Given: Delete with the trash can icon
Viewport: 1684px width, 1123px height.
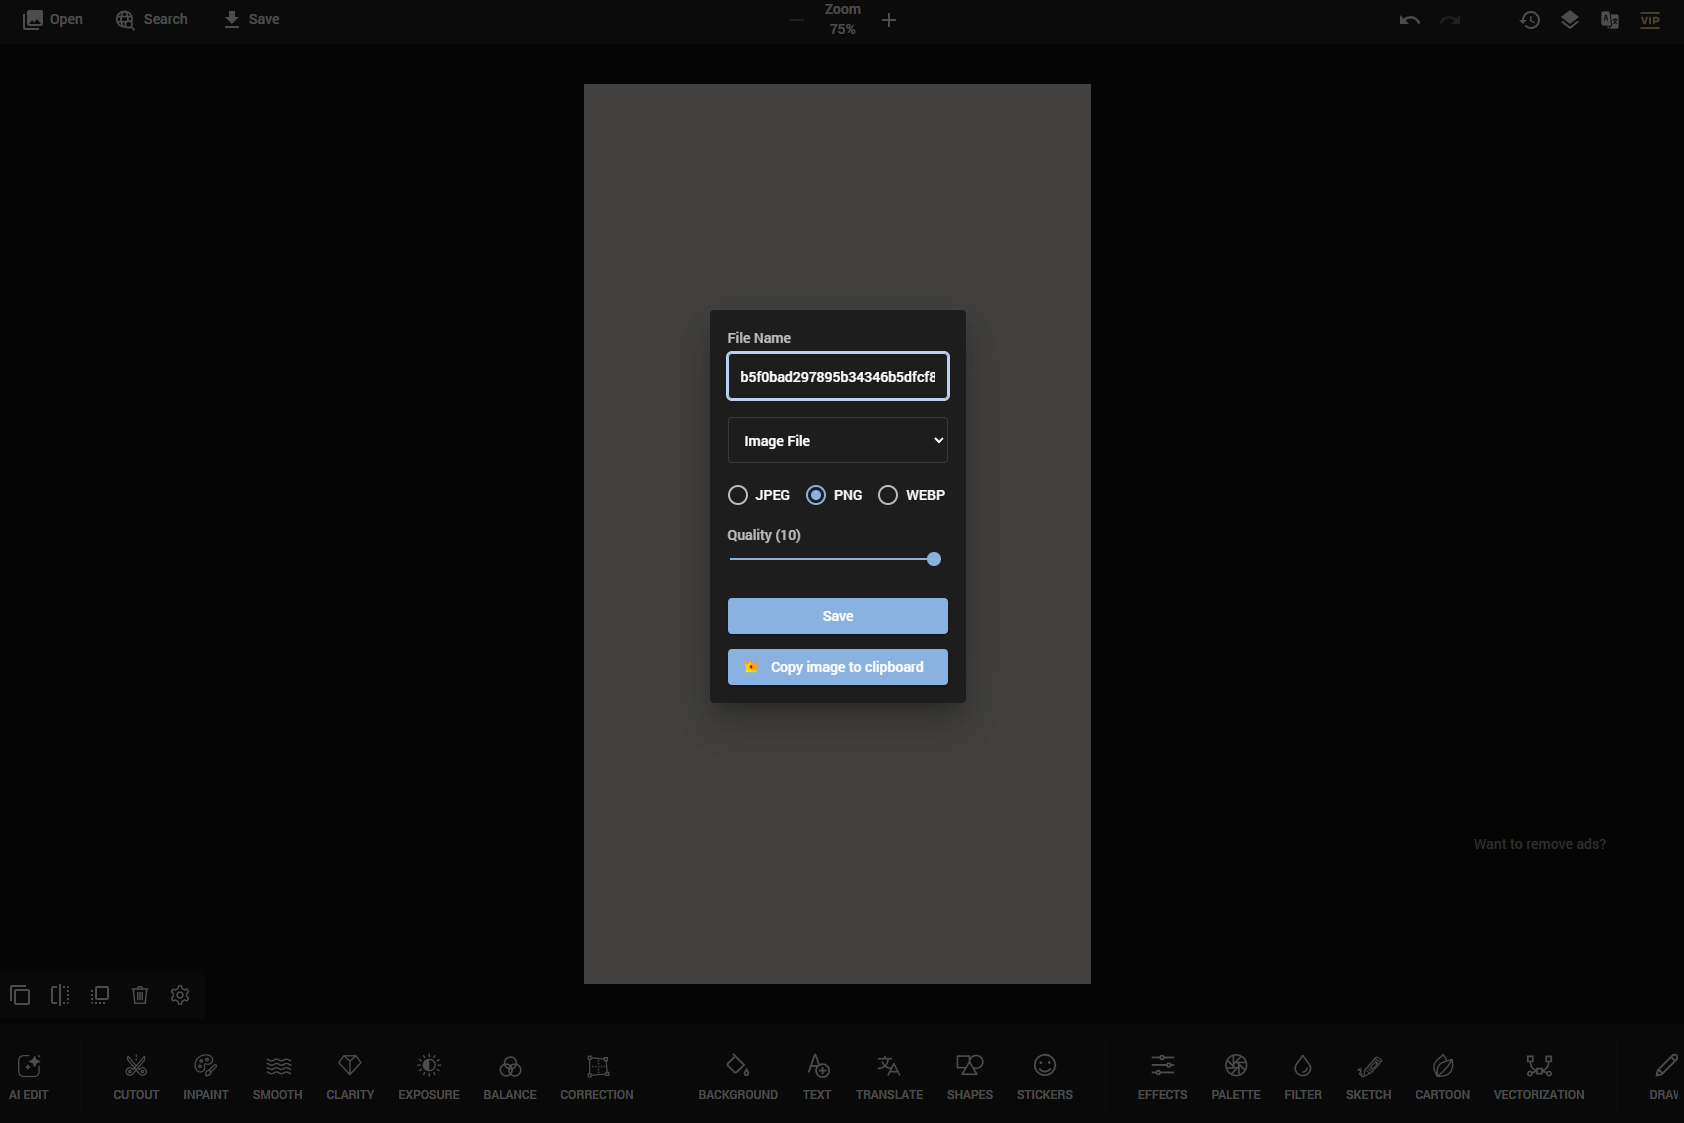Looking at the screenshot, I should (x=140, y=995).
